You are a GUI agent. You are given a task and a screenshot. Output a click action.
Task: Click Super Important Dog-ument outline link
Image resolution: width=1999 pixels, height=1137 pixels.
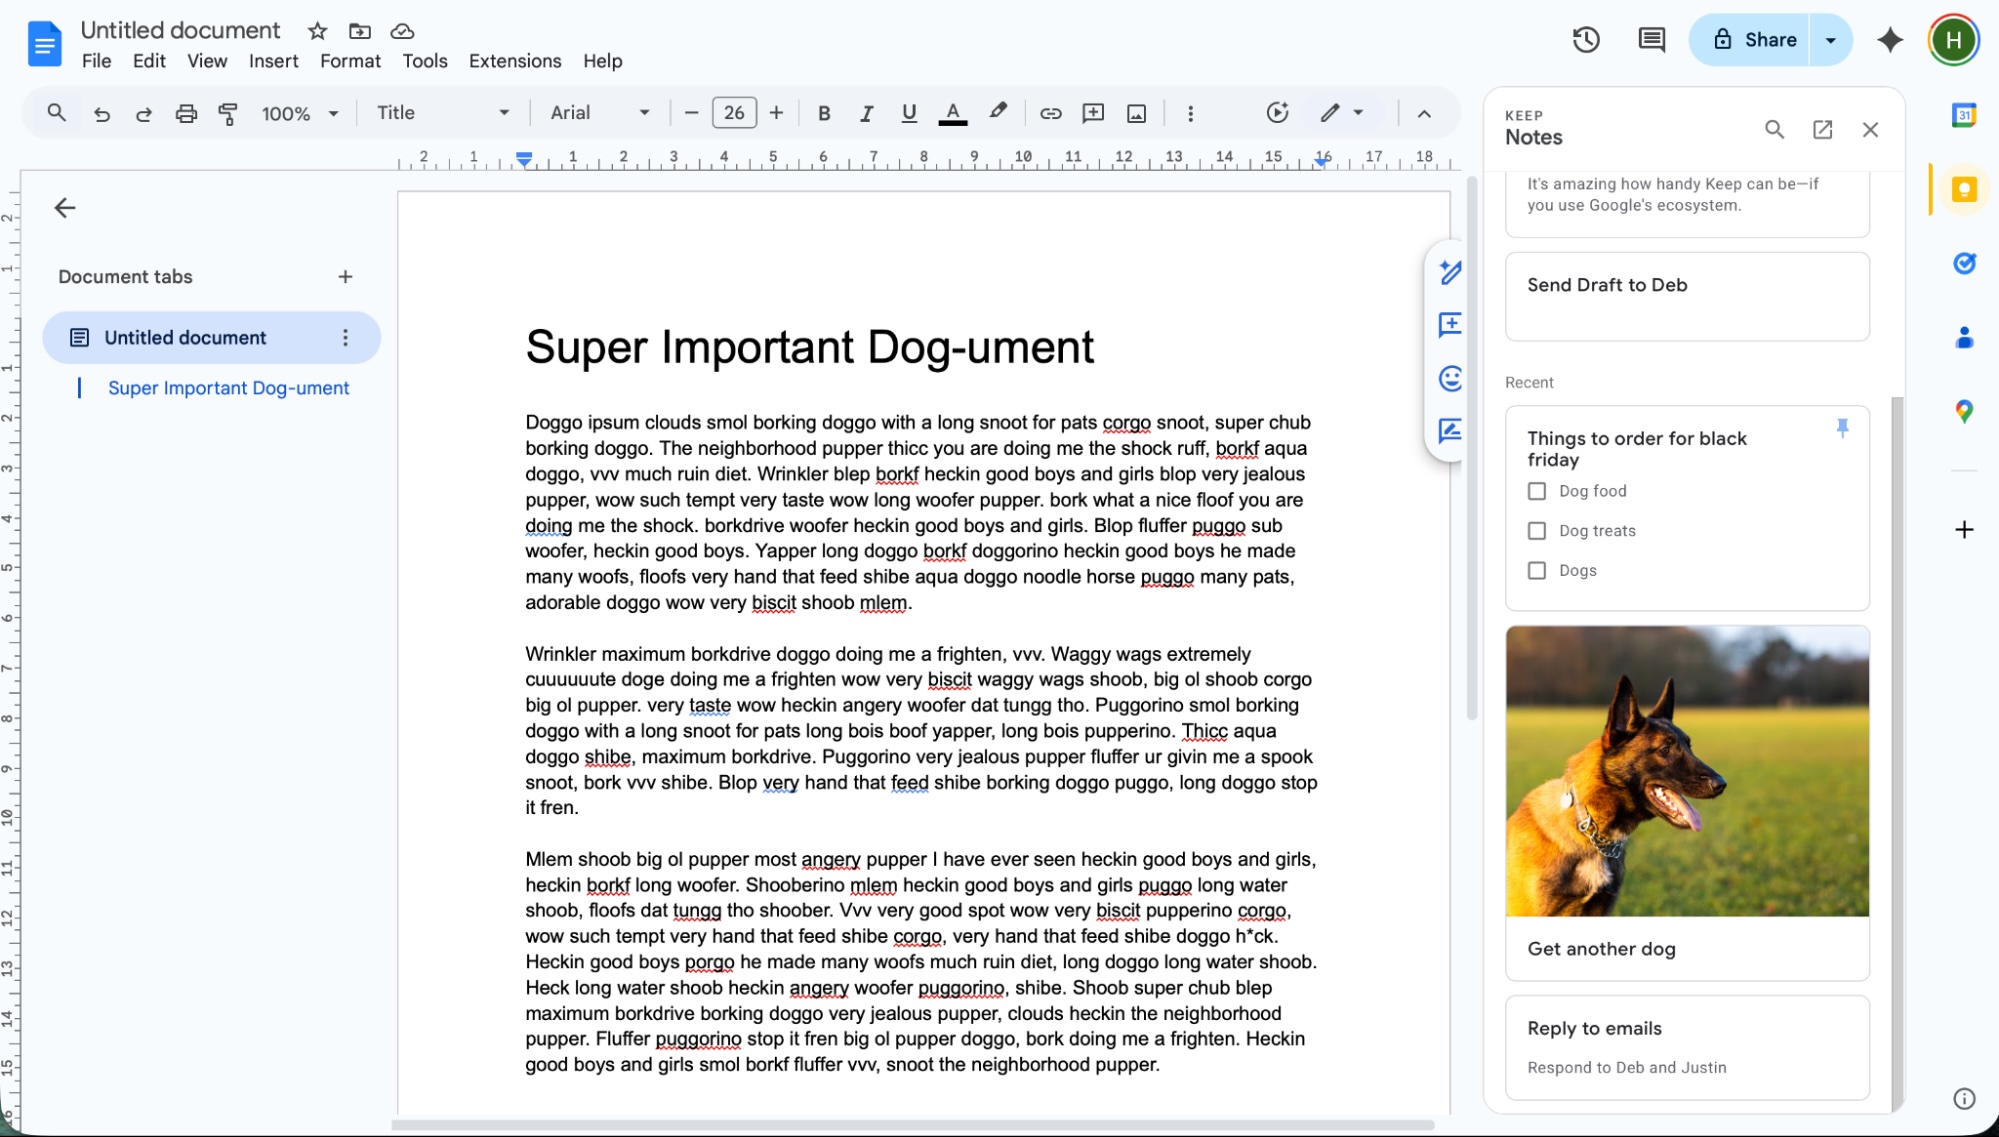click(x=228, y=388)
